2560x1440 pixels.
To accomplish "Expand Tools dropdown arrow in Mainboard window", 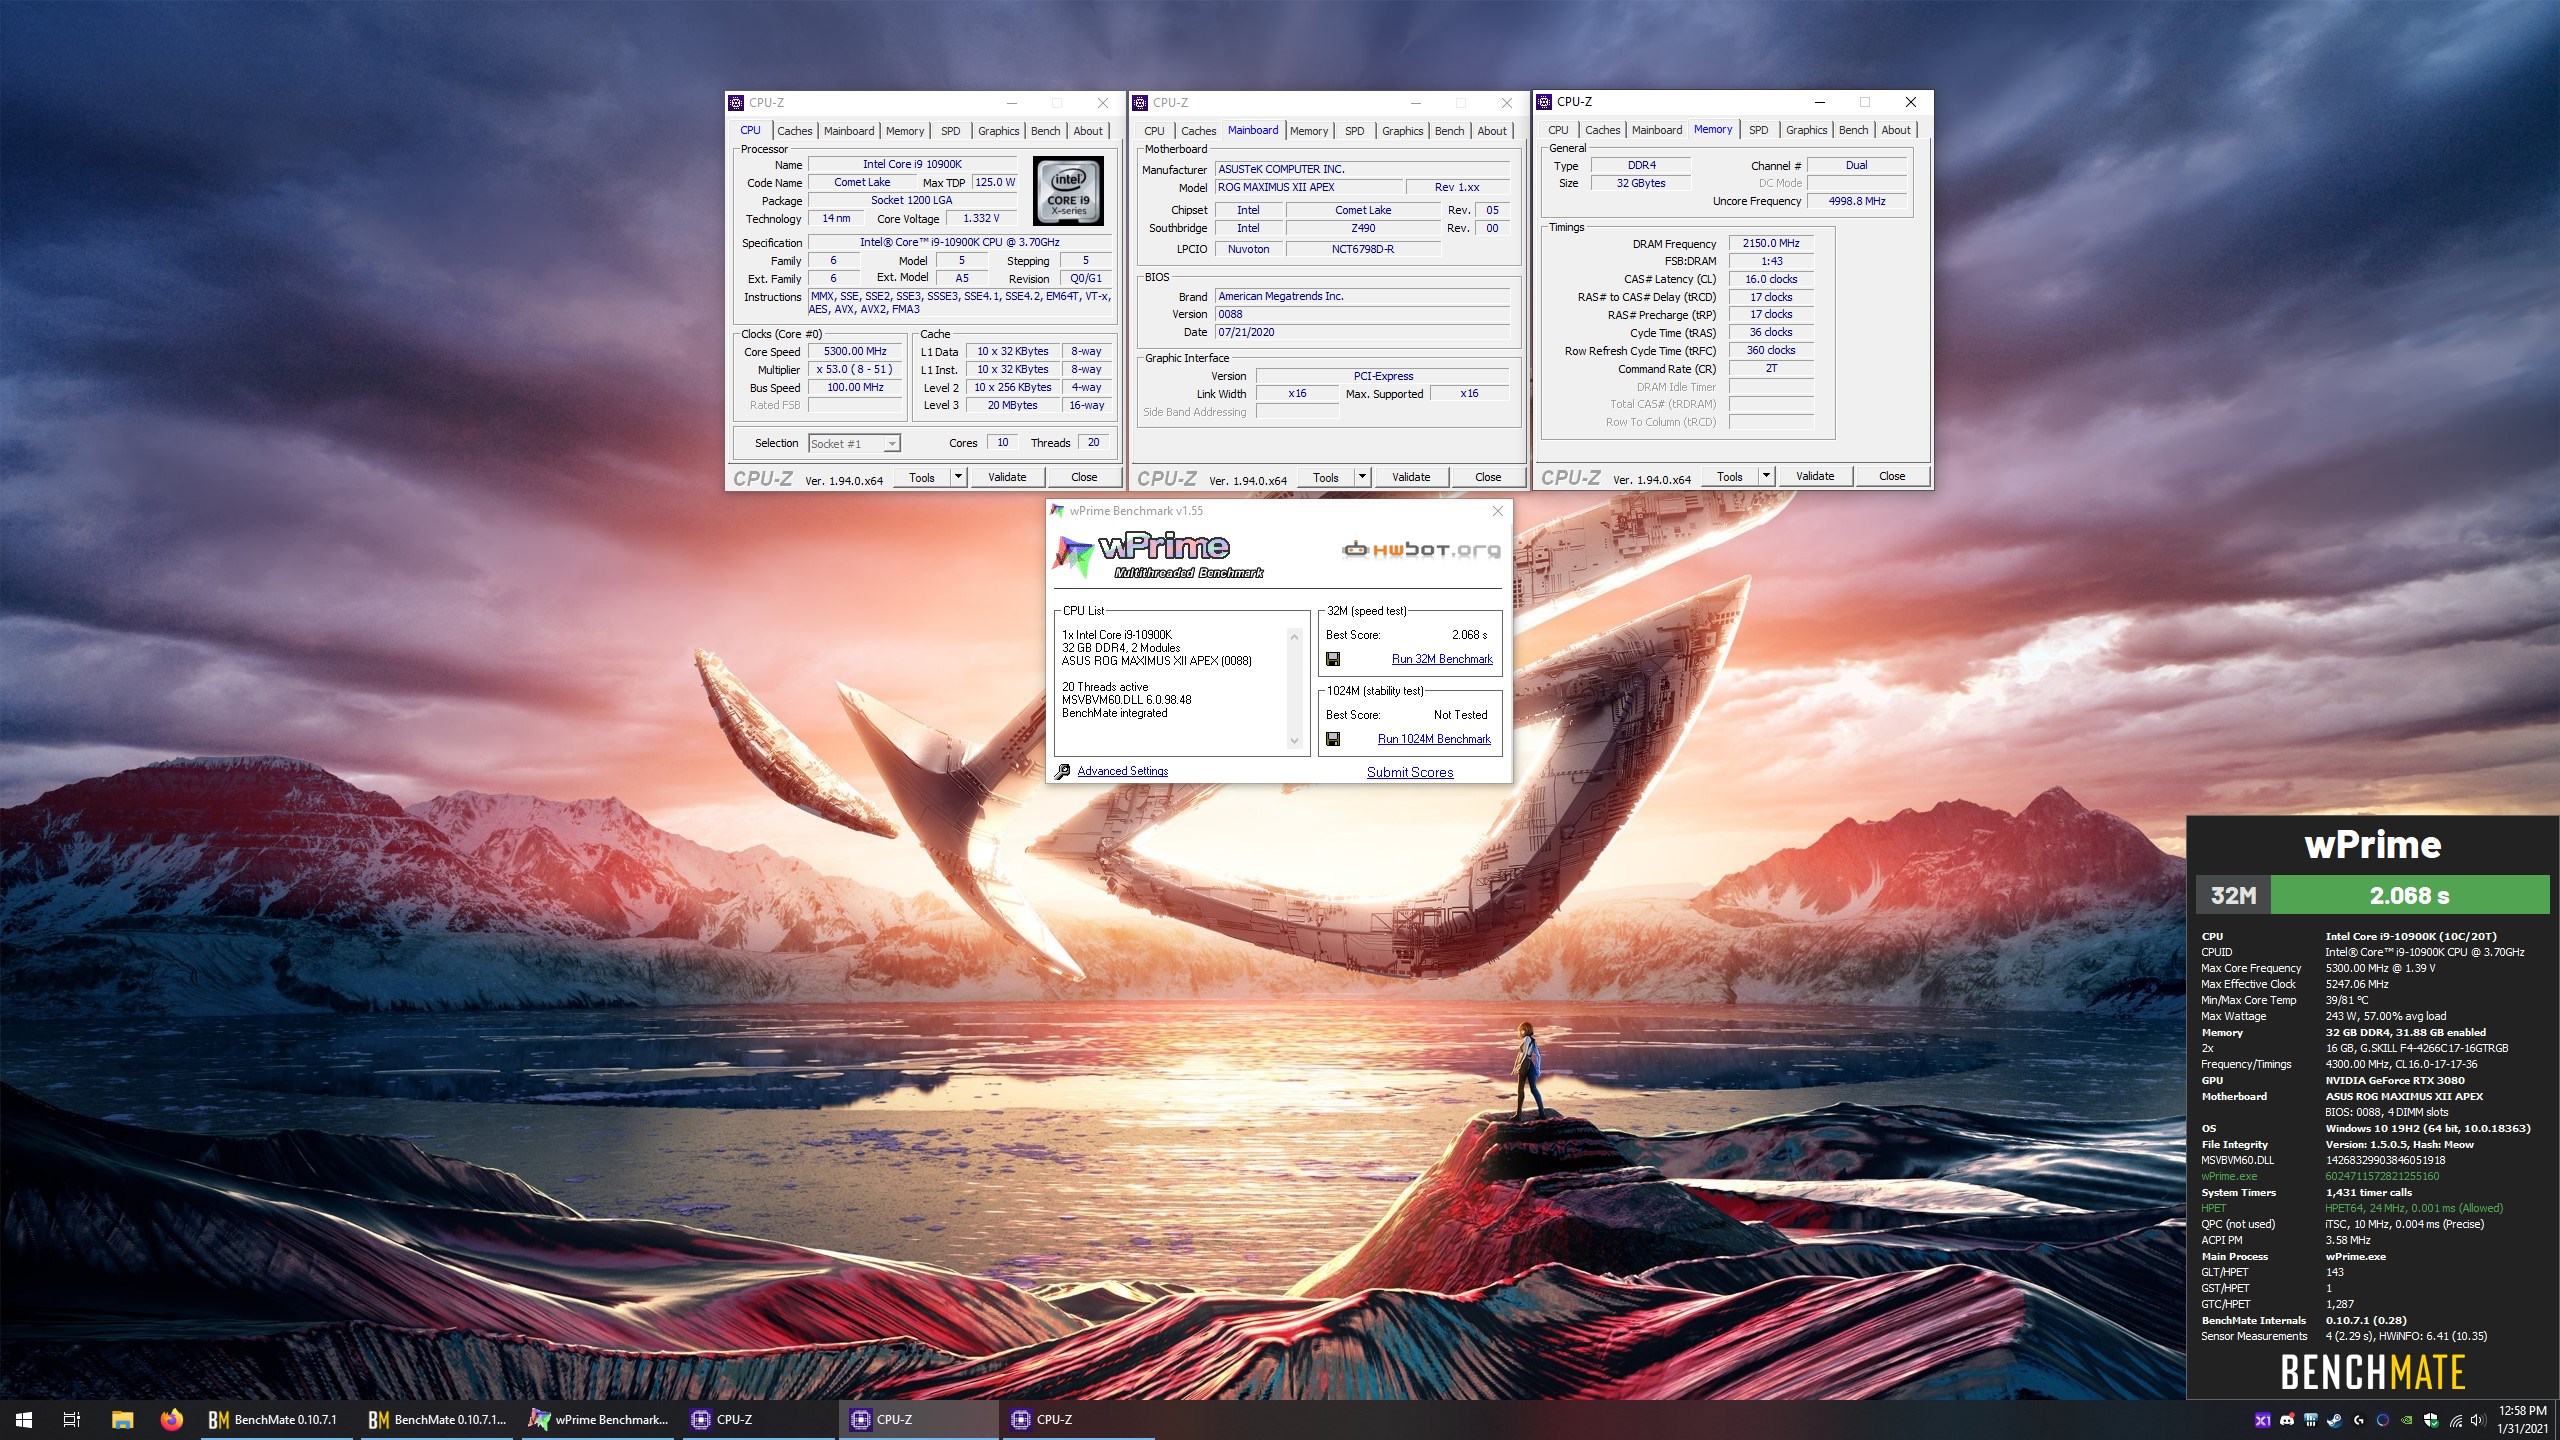I will coord(1362,477).
